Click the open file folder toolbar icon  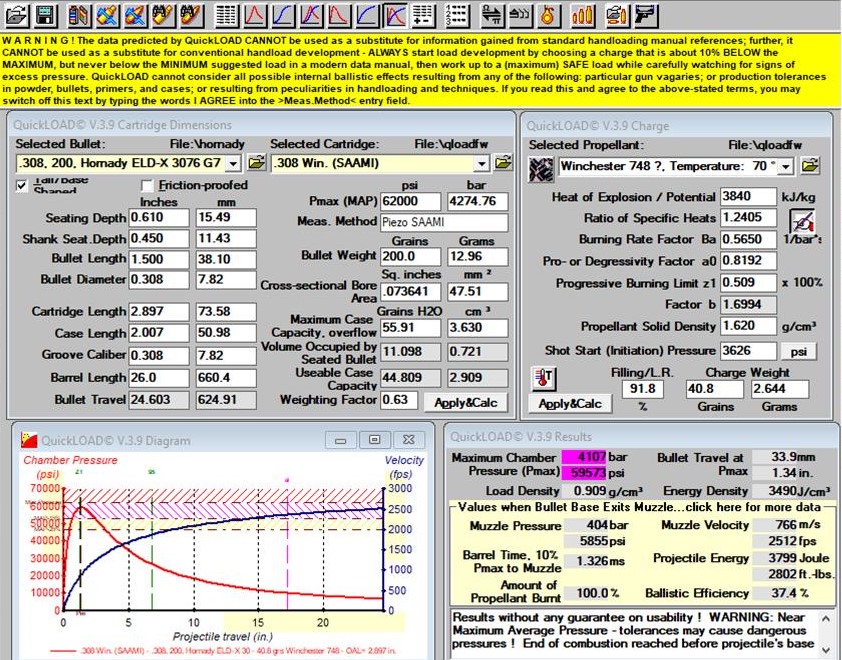point(15,15)
